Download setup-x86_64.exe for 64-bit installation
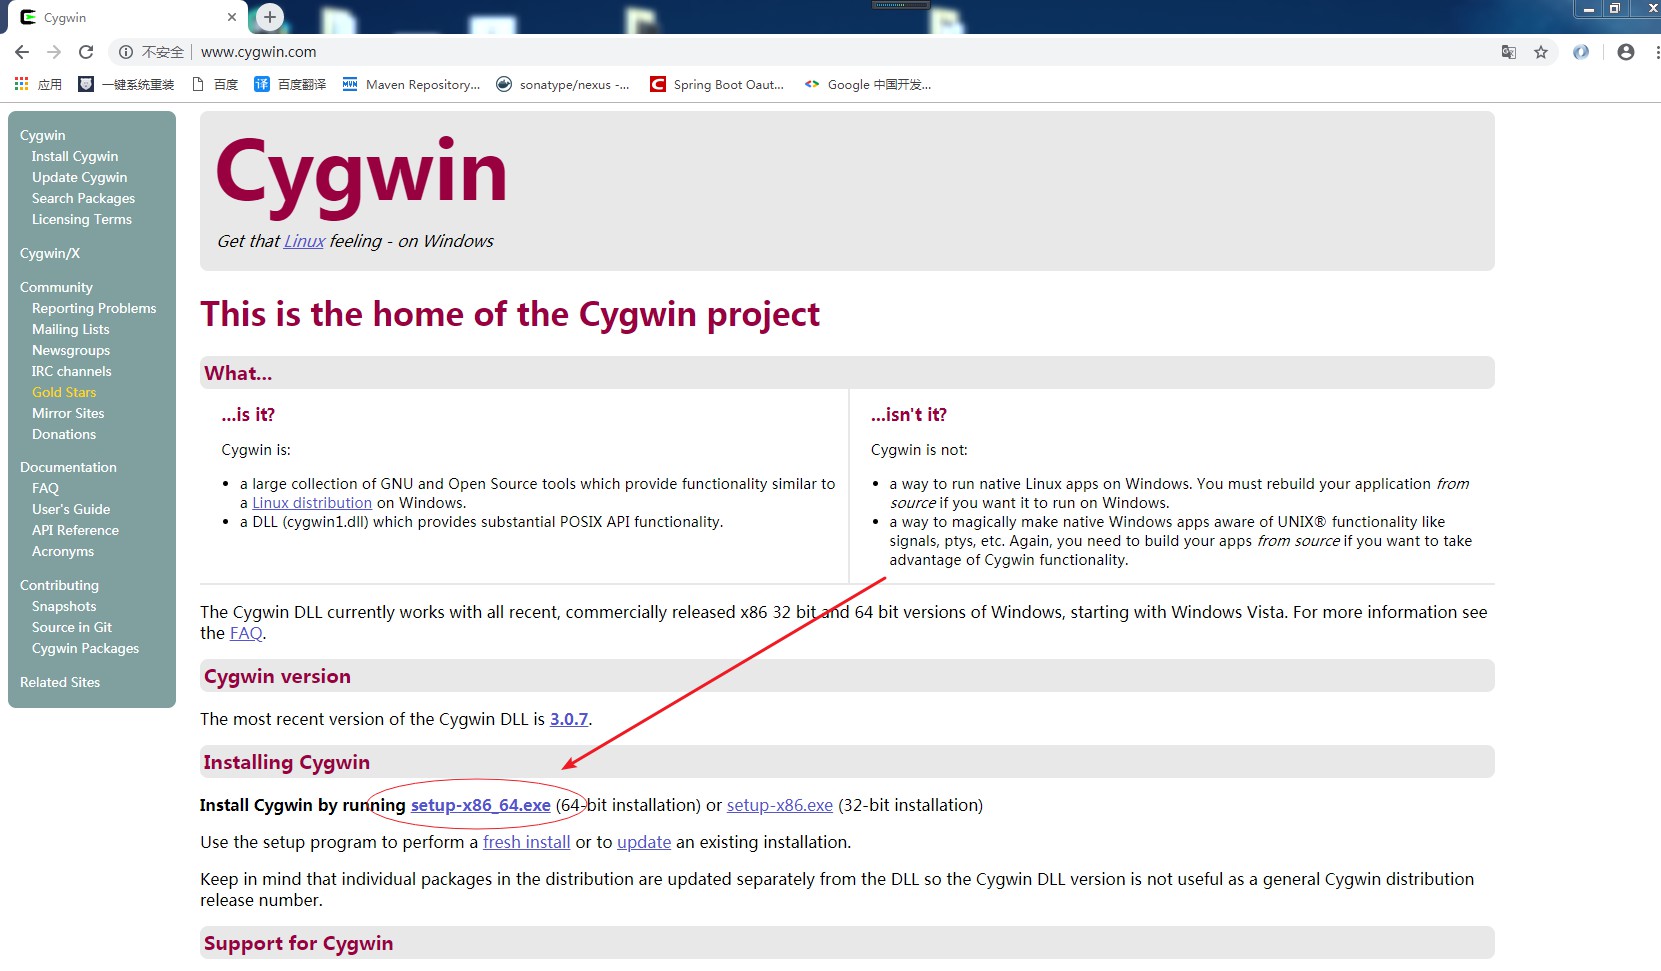1661x971 pixels. coord(480,805)
